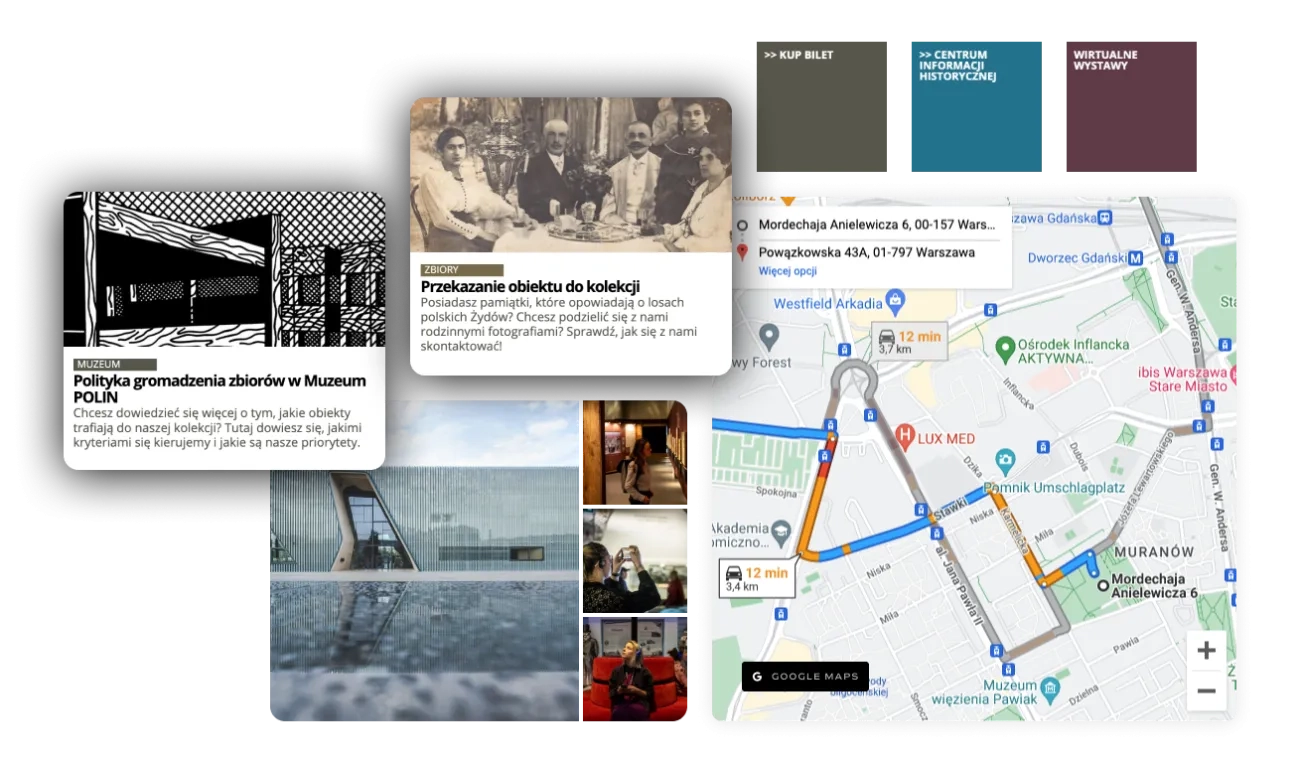Image resolution: width=1300 pixels, height=763 pixels.
Task: Select the Pomnik Umschlagplatz camera marker
Action: (1005, 462)
